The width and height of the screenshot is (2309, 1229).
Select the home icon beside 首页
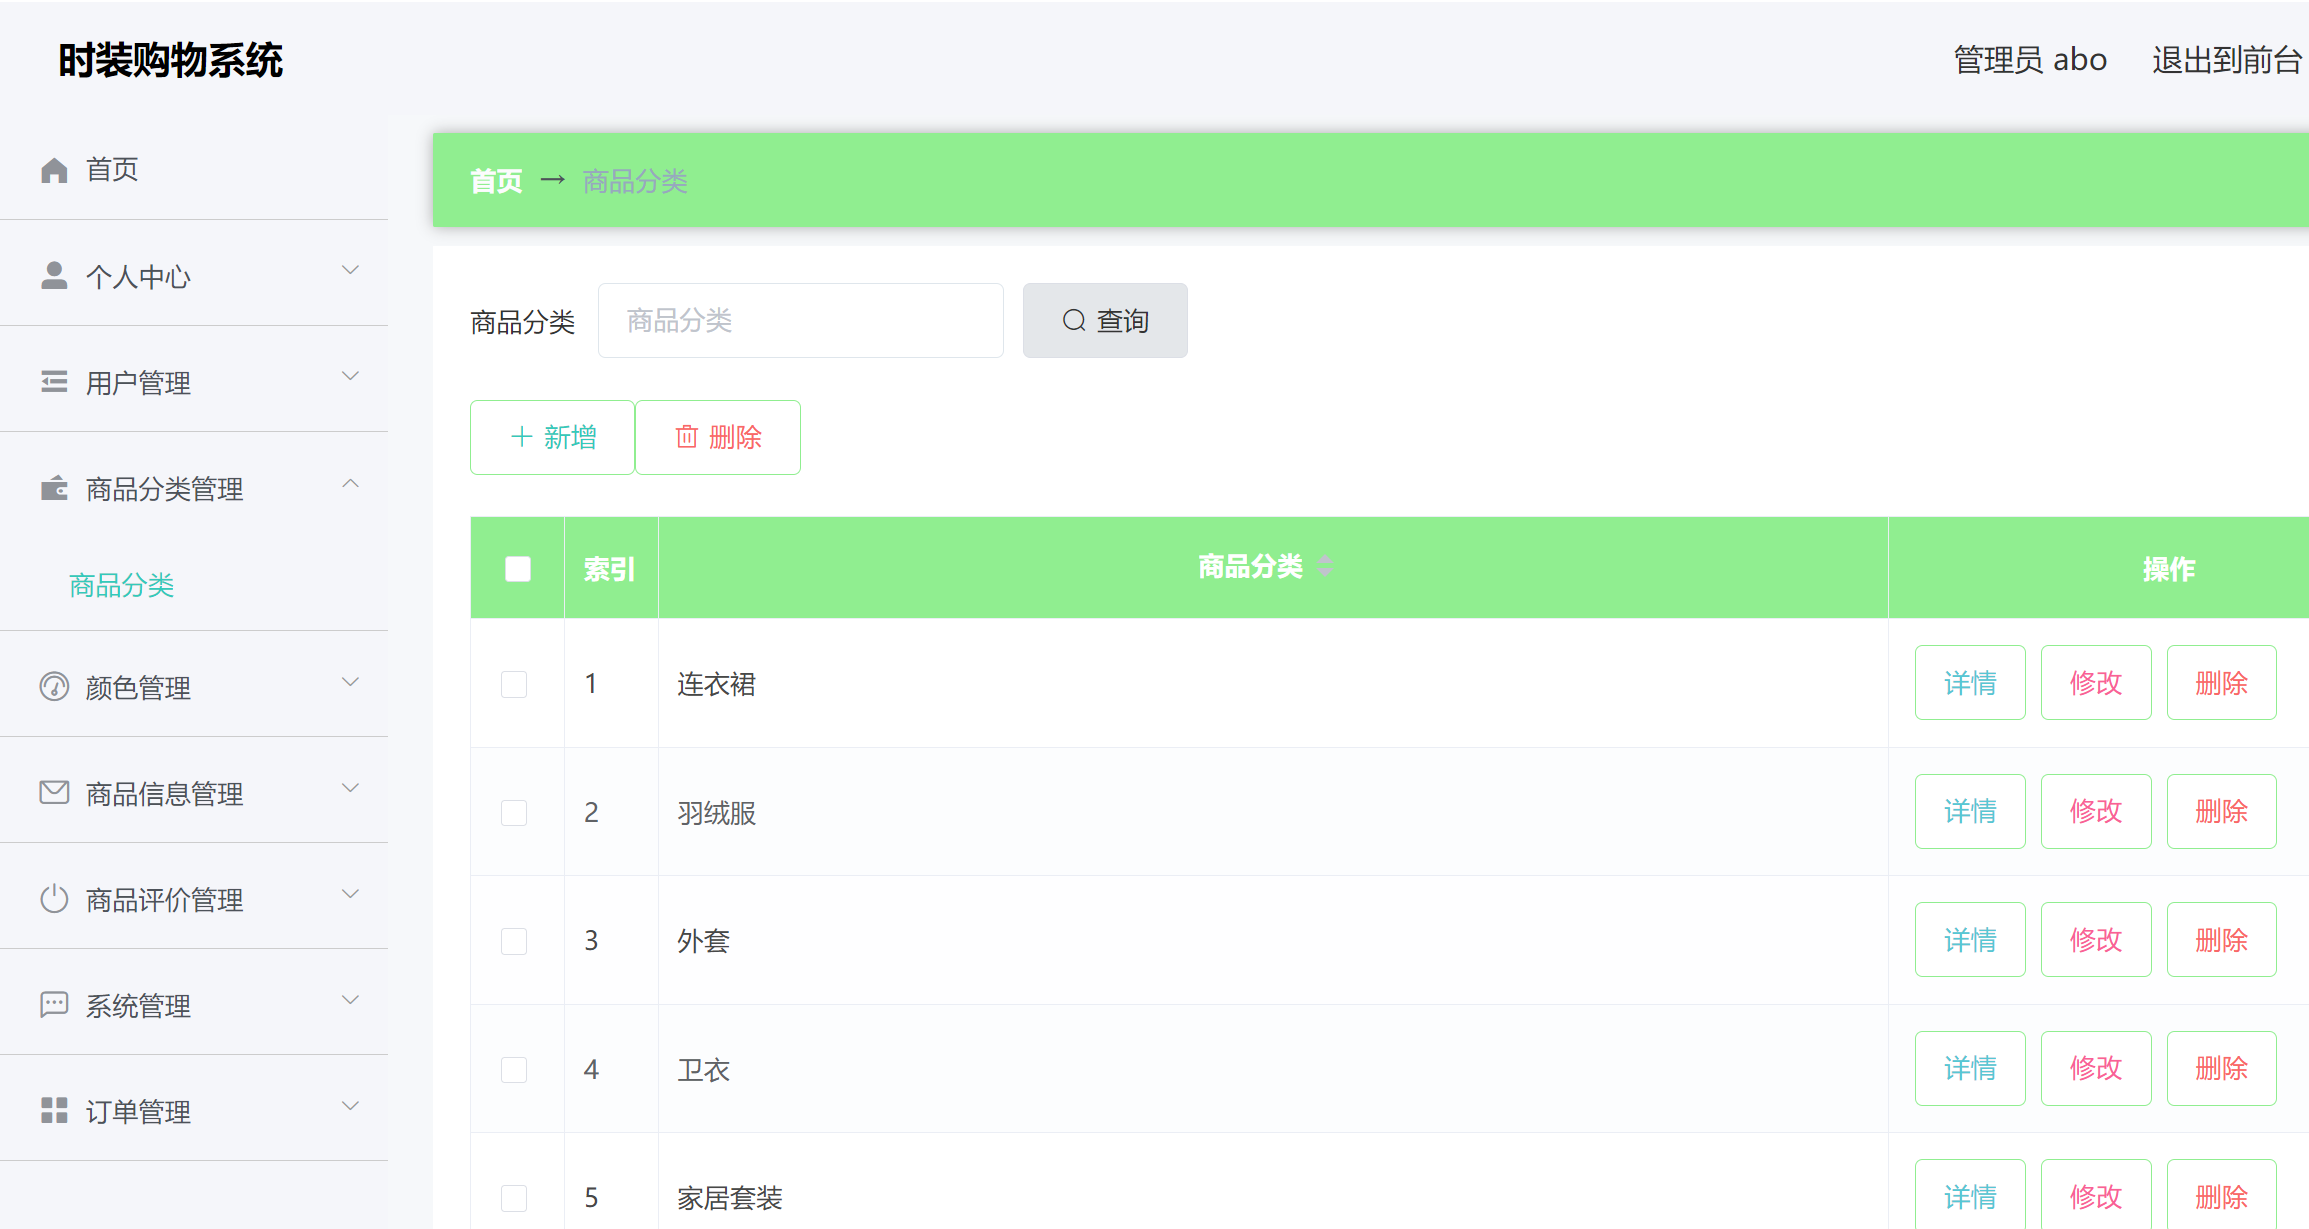tap(54, 169)
